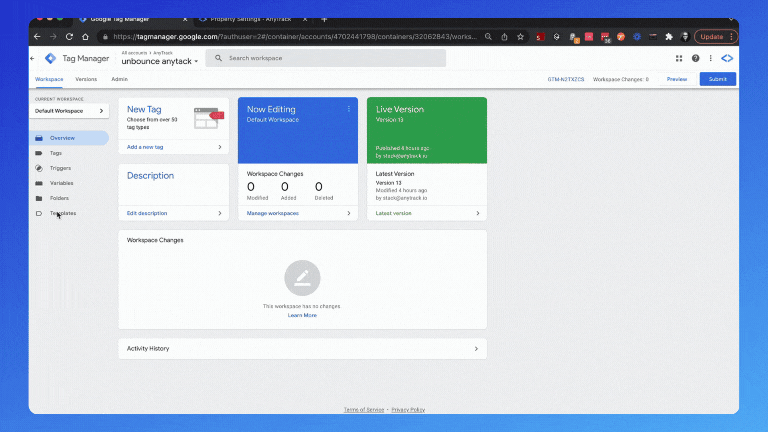
Task: Click the zoom magnifier in address bar
Action: tap(488, 37)
